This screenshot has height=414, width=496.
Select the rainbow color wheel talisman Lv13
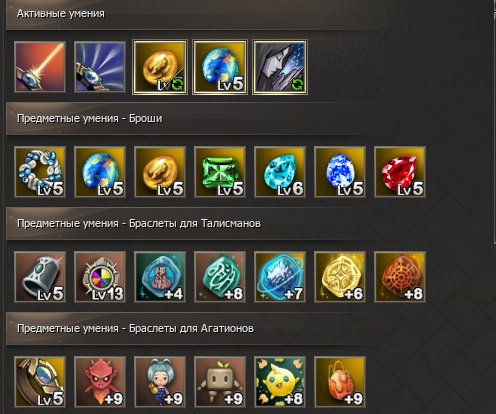click(100, 277)
